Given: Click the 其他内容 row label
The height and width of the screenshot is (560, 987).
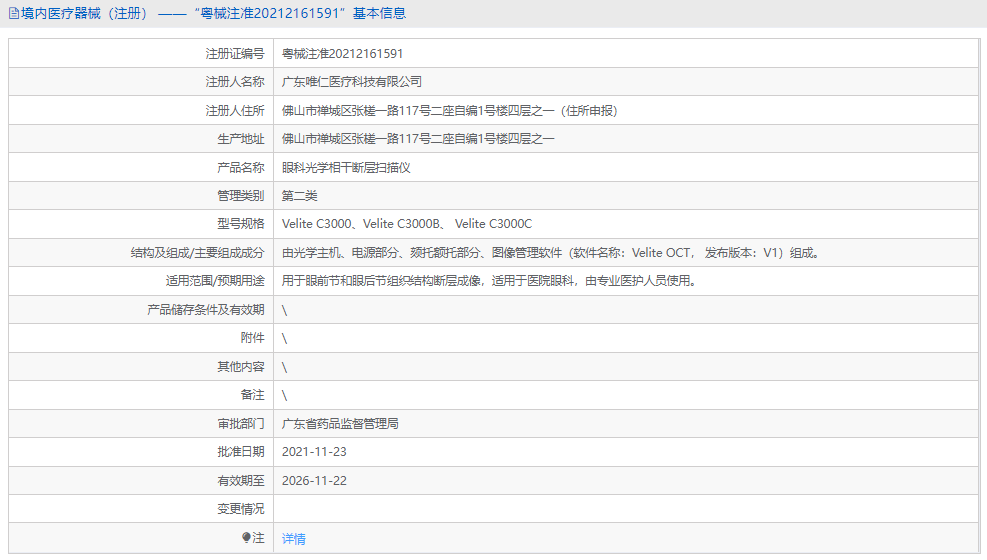Looking at the screenshot, I should (x=241, y=367).
